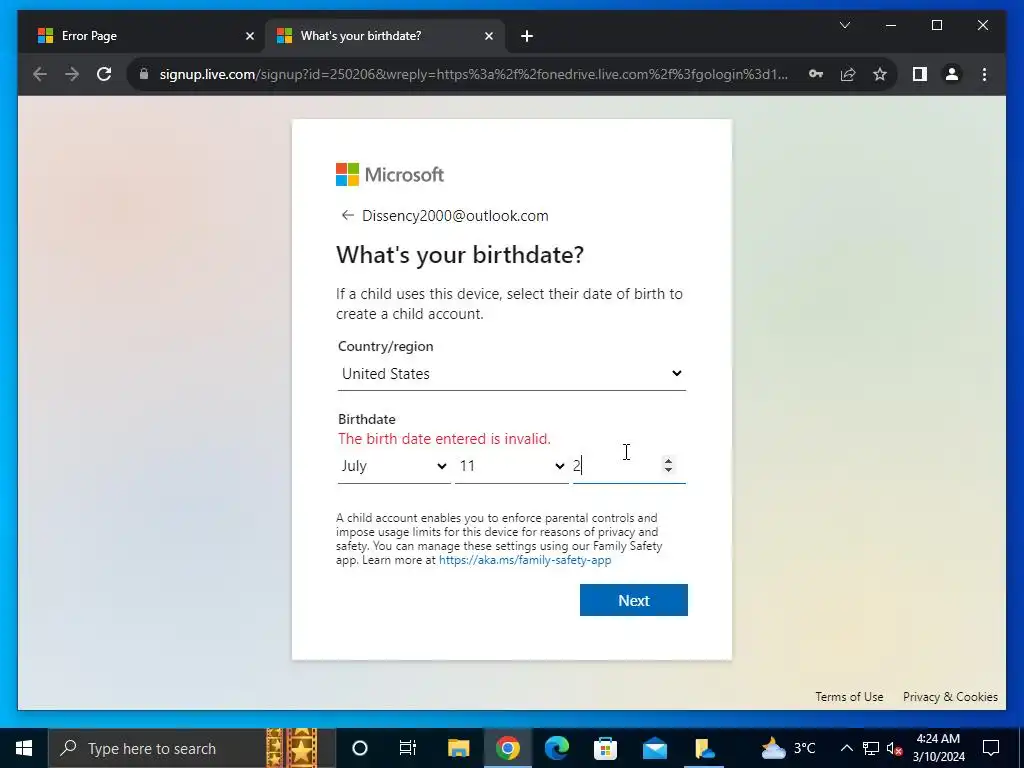Open the OneDrive folder taskbar icon

[703, 748]
